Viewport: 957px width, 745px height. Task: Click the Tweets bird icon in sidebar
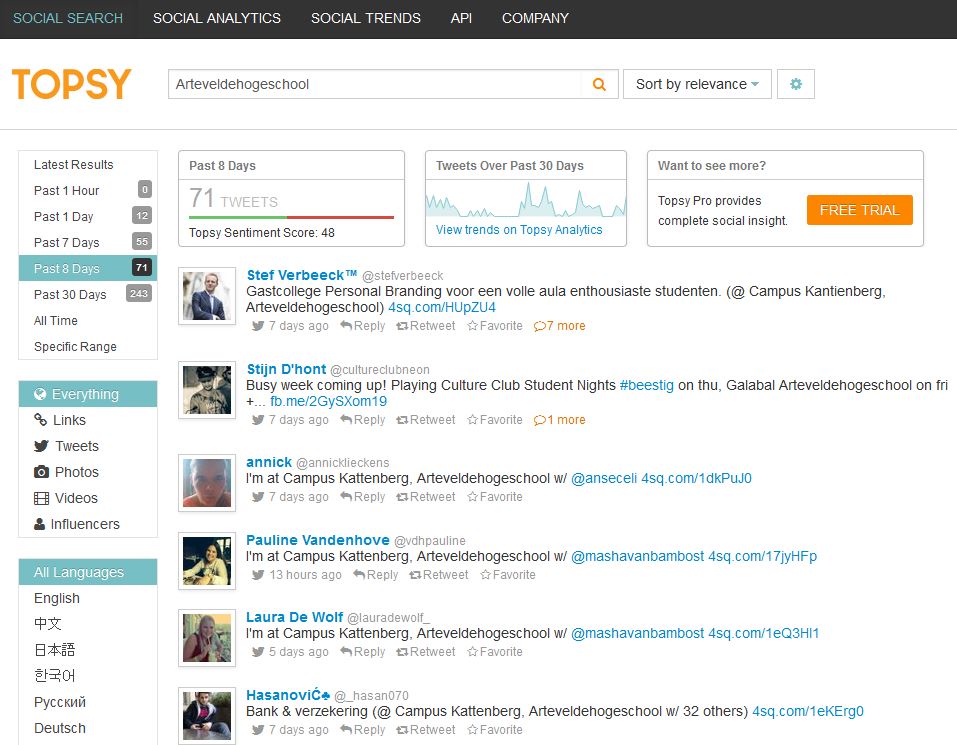pyautogui.click(x=42, y=446)
